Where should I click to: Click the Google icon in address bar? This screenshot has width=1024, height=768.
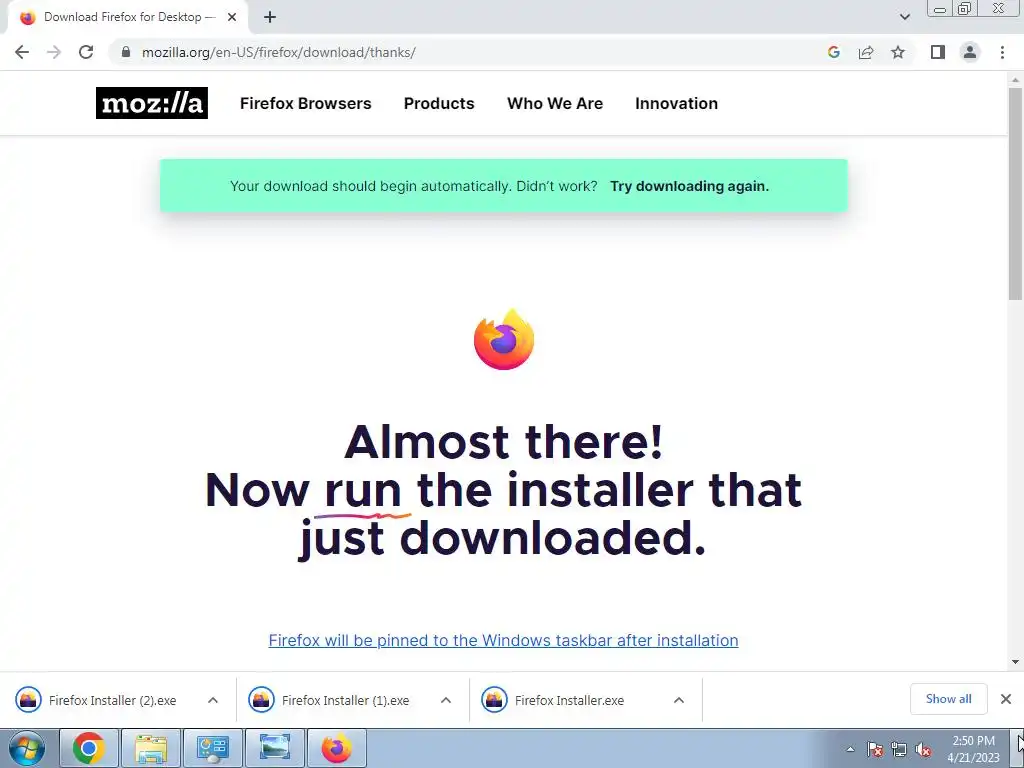pyautogui.click(x=833, y=52)
